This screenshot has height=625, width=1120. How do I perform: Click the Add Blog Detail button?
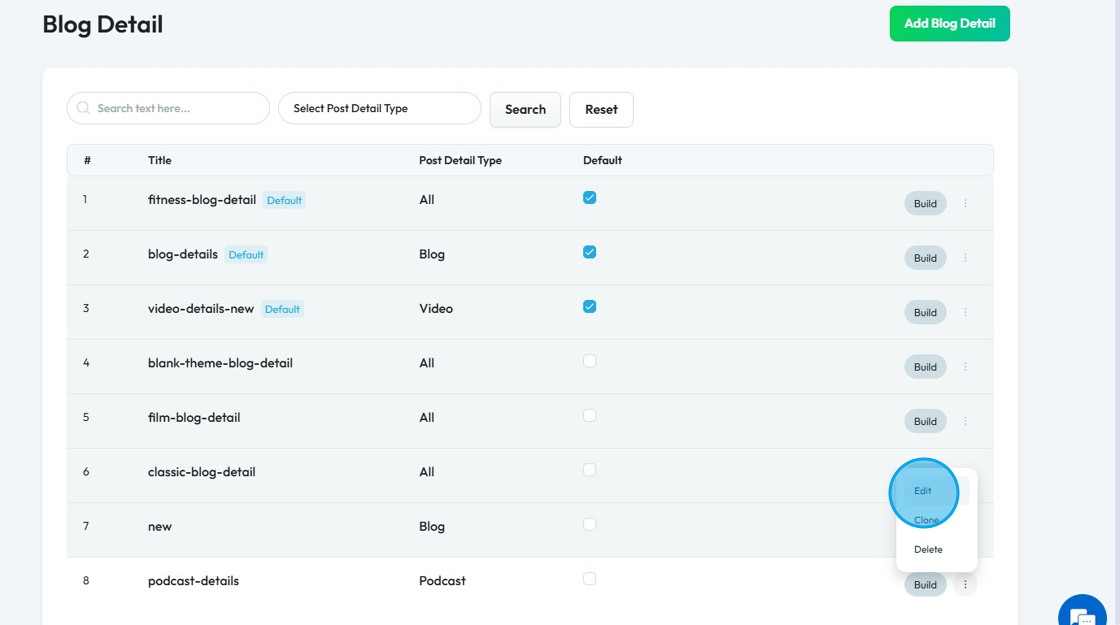click(x=949, y=24)
